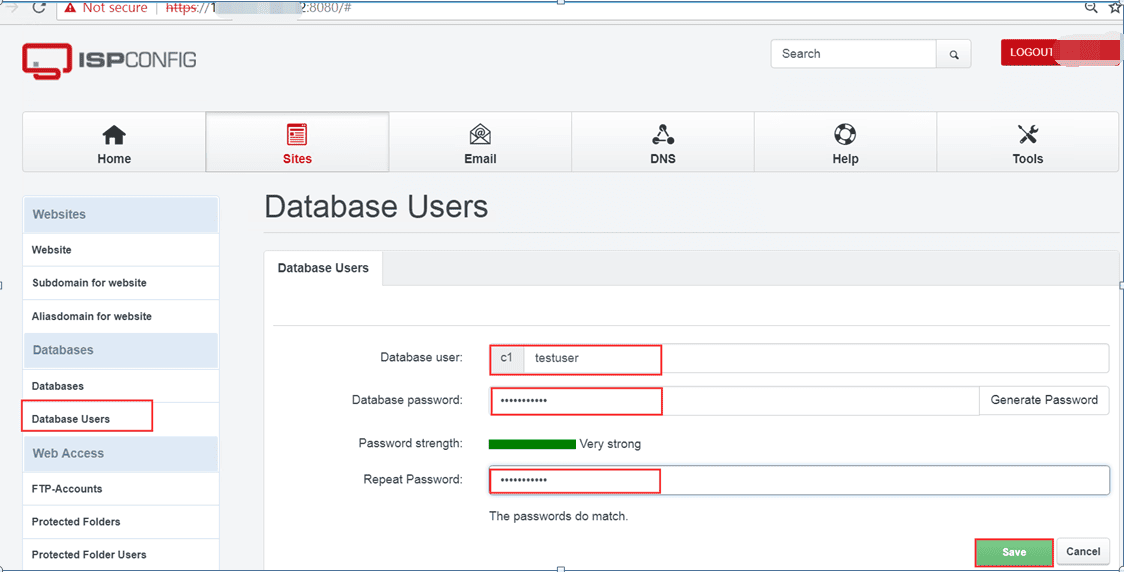Click the green password strength bar
This screenshot has width=1124, height=572.
click(532, 444)
